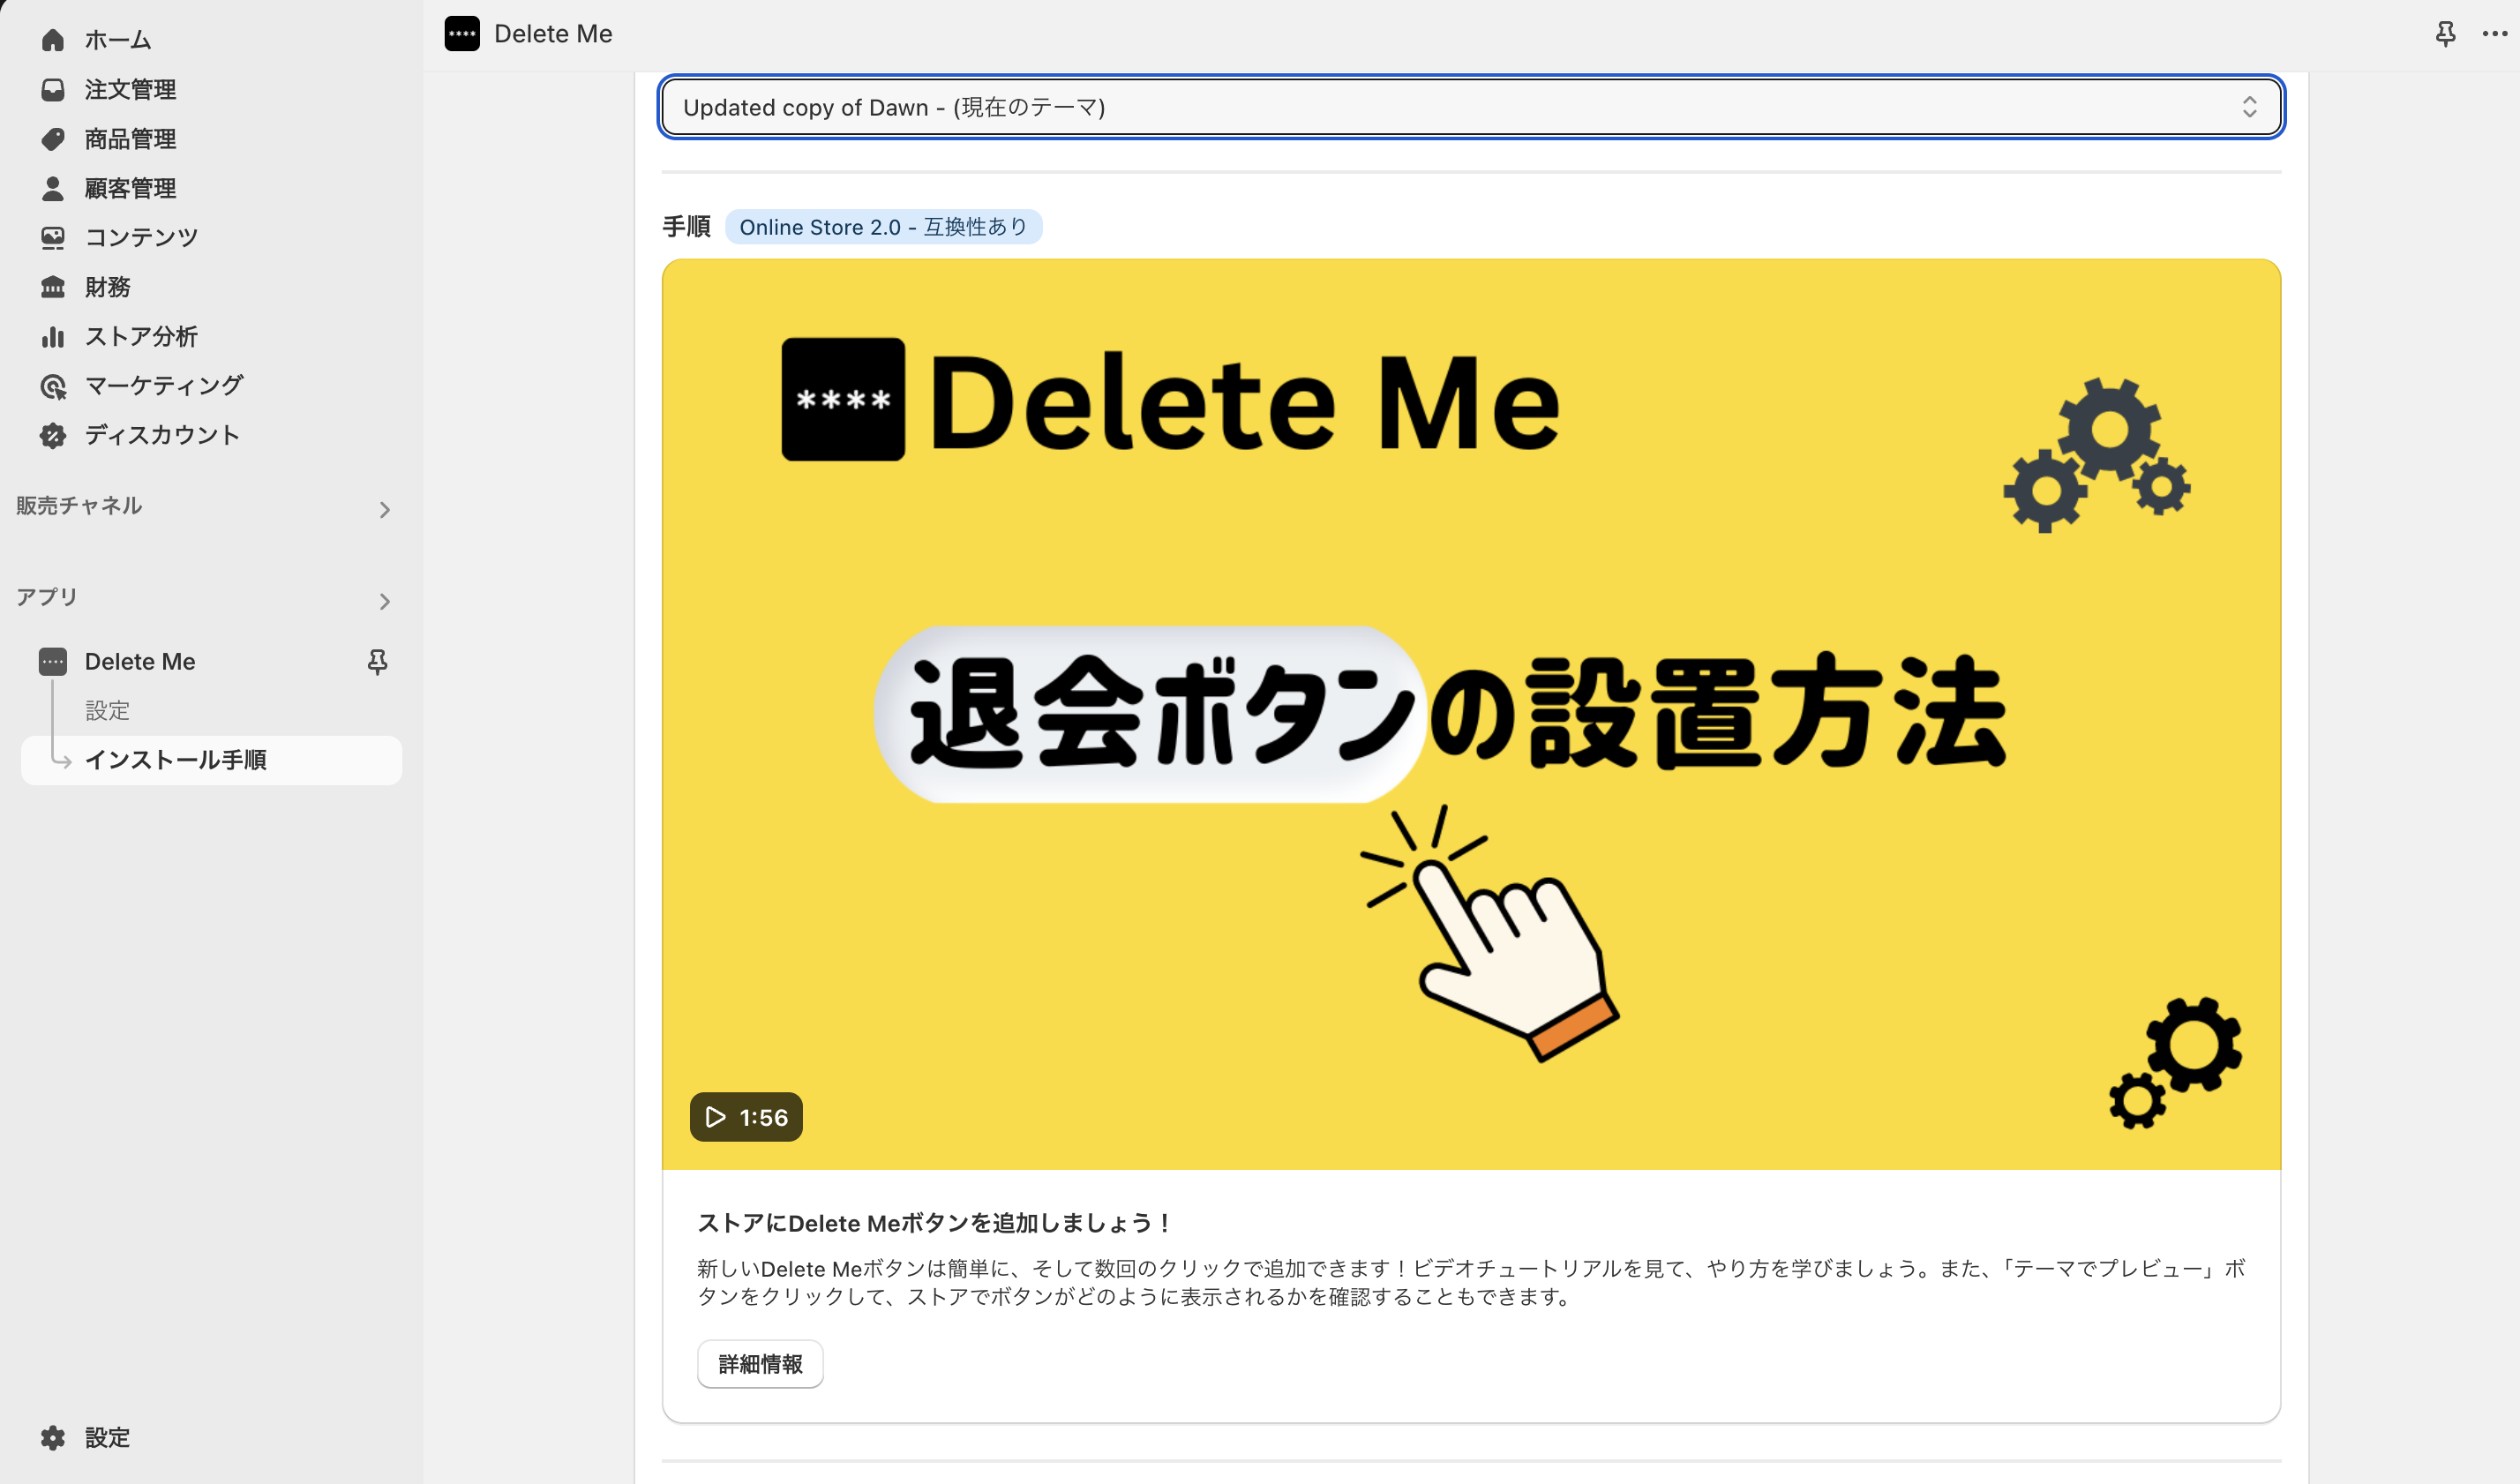Select インストール手順 sub-item

(211, 760)
